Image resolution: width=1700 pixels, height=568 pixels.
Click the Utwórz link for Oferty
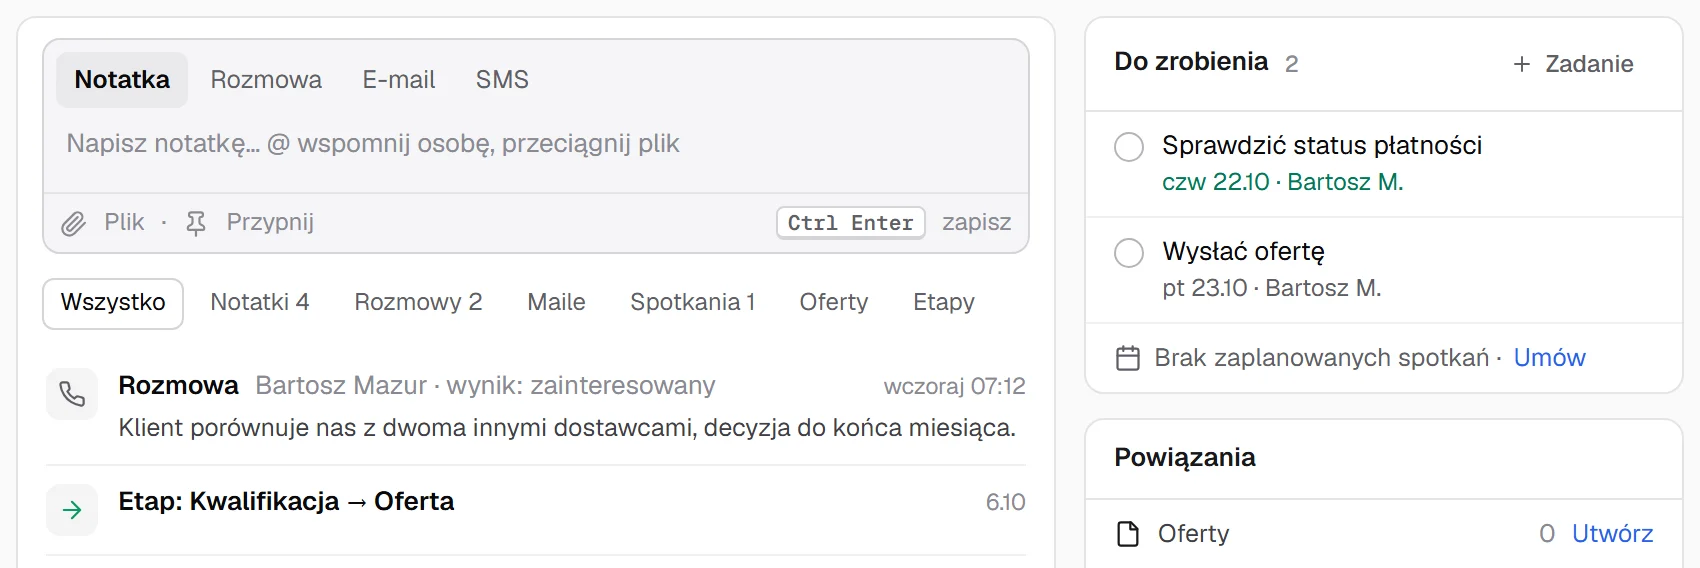click(x=1613, y=534)
